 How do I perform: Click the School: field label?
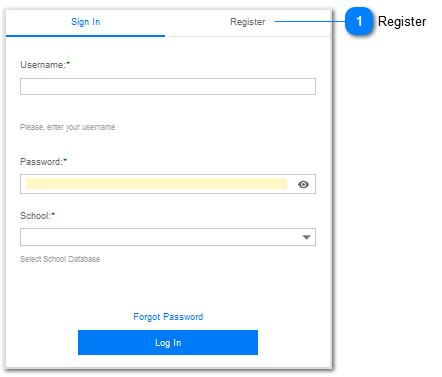coord(35,216)
